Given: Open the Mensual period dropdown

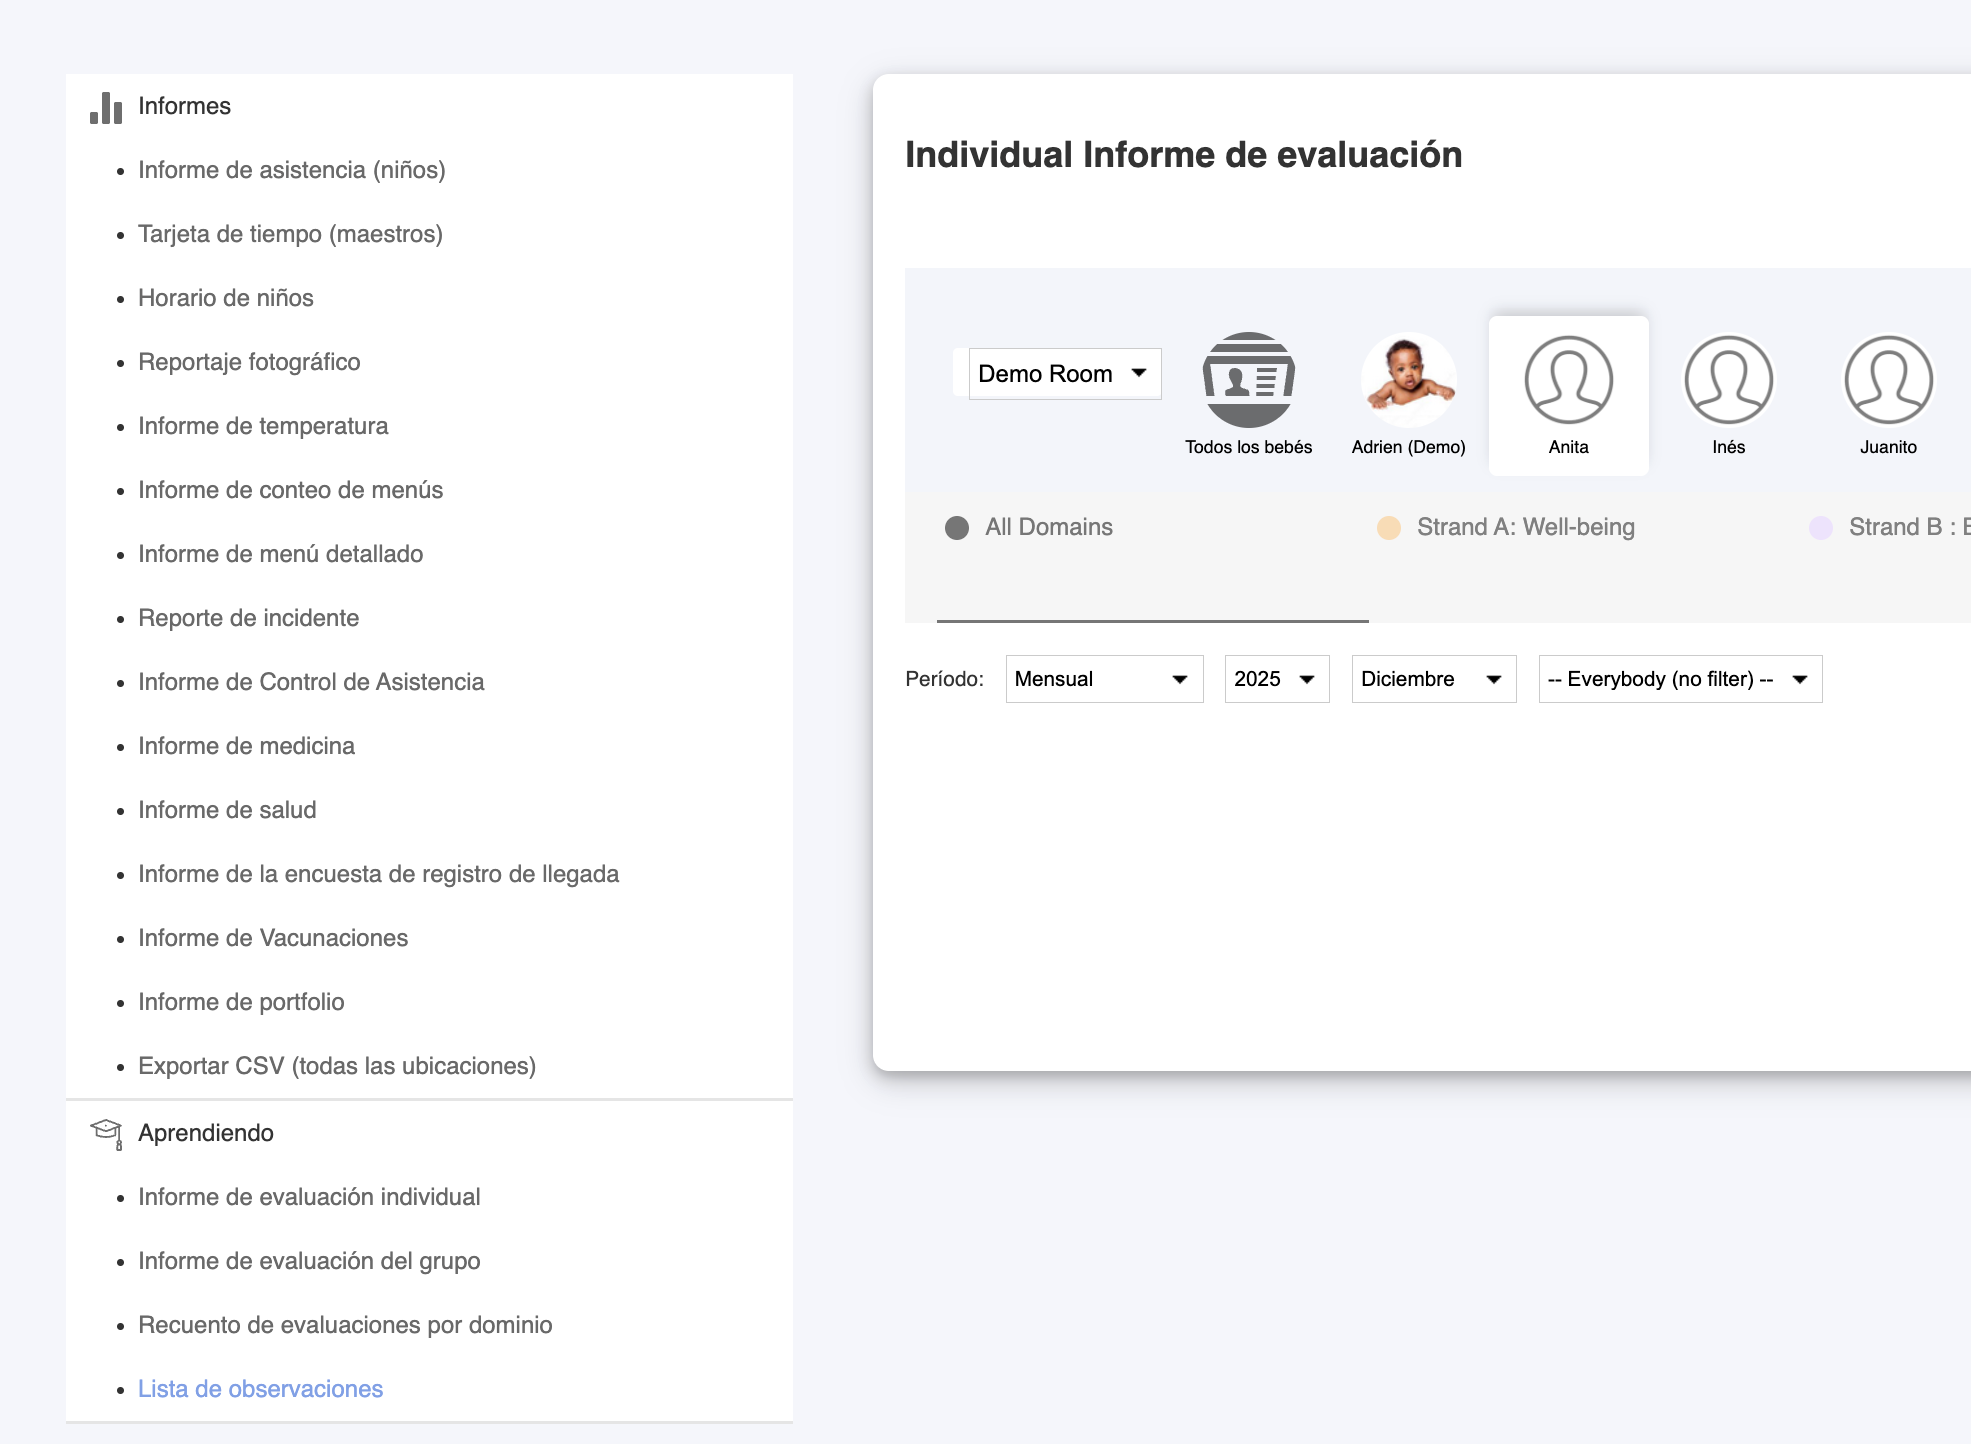Looking at the screenshot, I should (1103, 679).
